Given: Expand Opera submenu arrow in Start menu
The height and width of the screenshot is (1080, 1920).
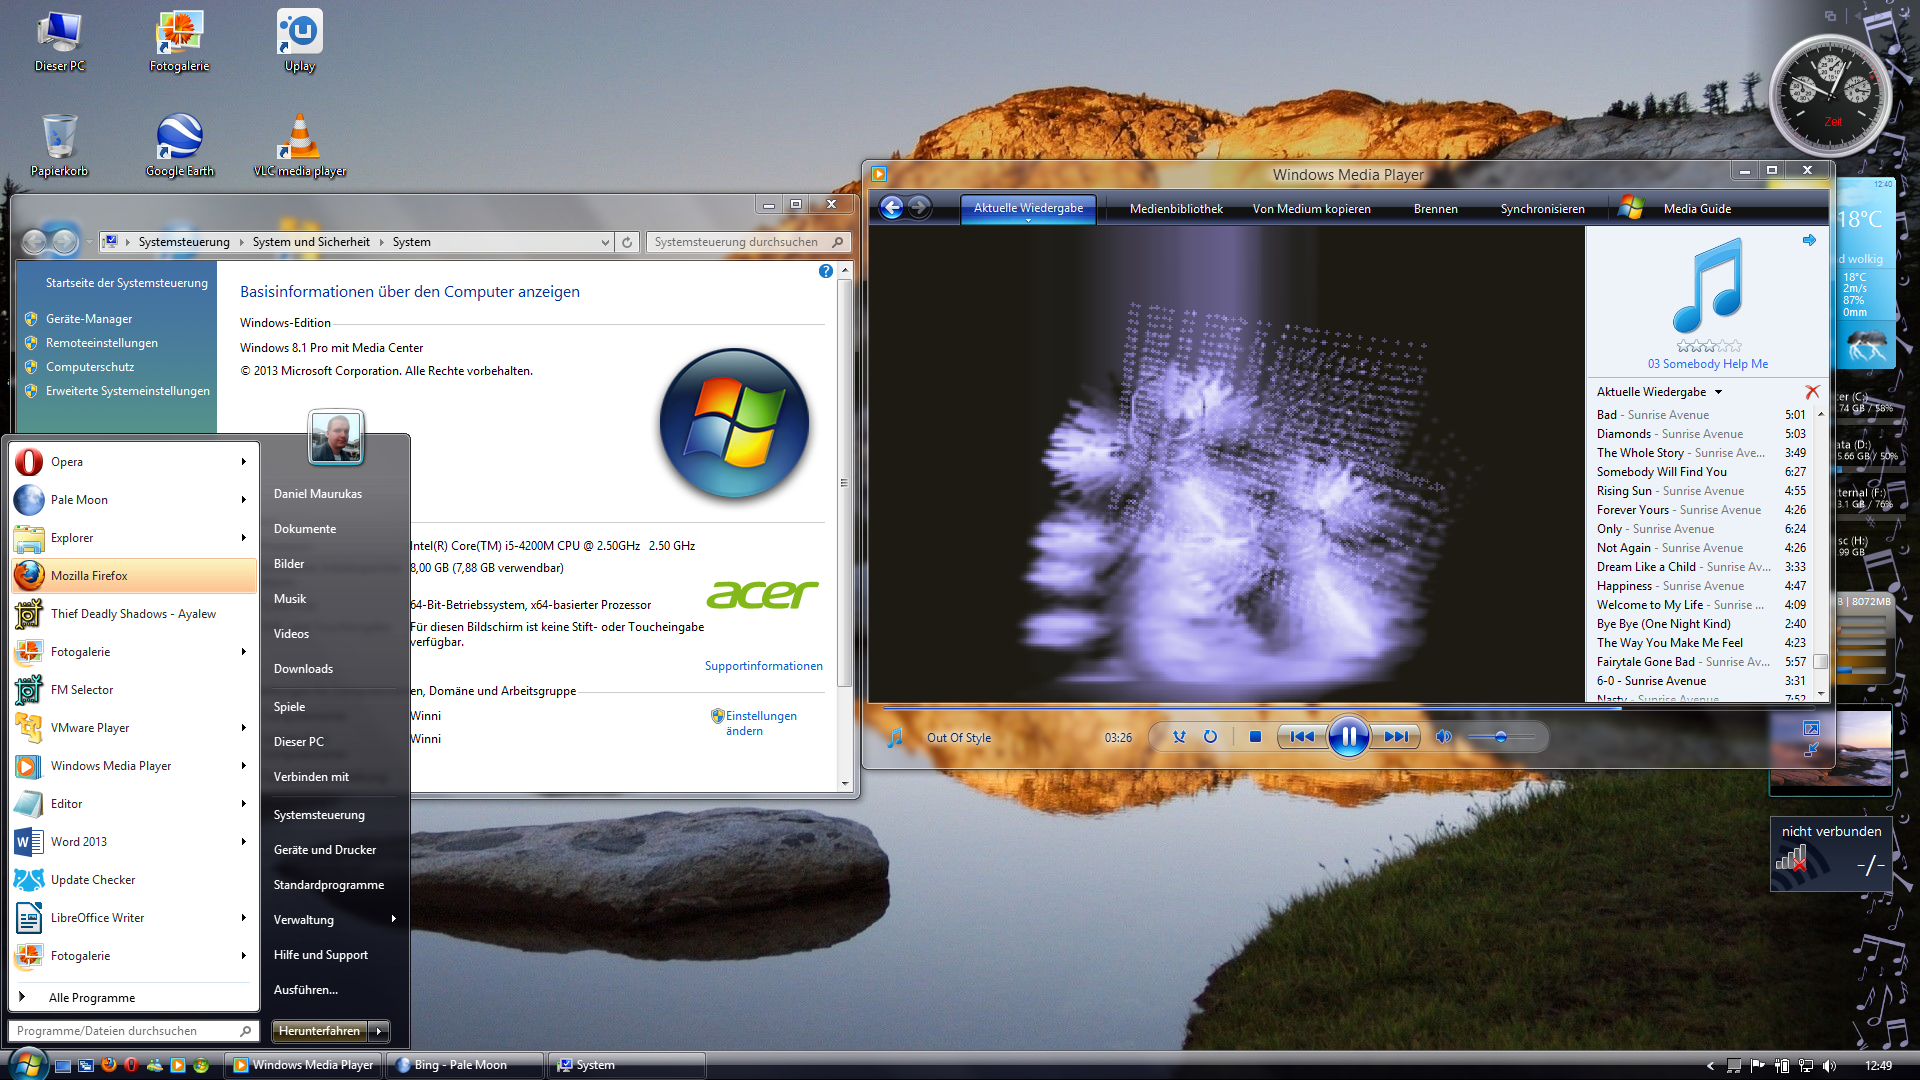Looking at the screenshot, I should point(243,462).
